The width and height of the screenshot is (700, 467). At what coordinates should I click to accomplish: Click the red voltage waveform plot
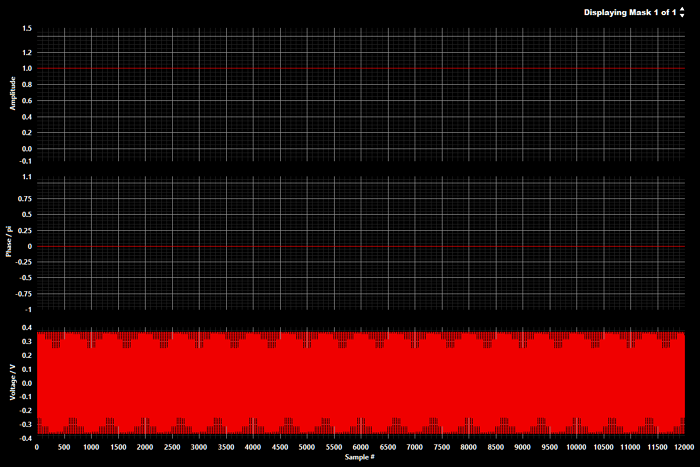coord(360,383)
